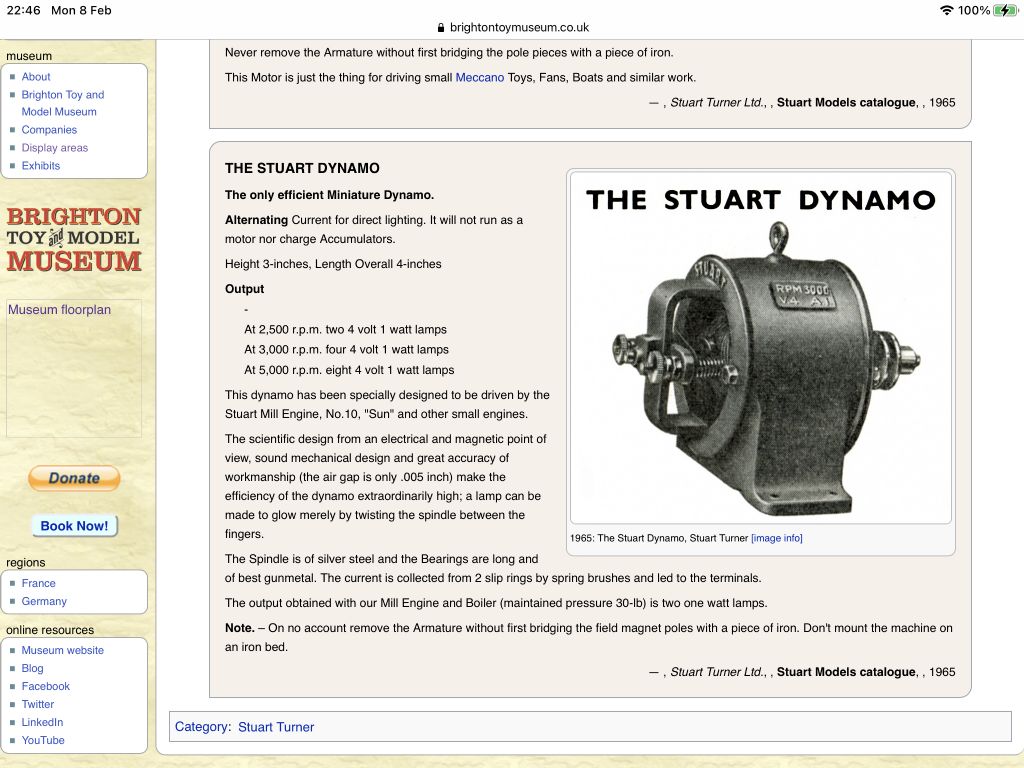
Task: Follow the Meccano hyperlink in the text
Action: [x=479, y=77]
